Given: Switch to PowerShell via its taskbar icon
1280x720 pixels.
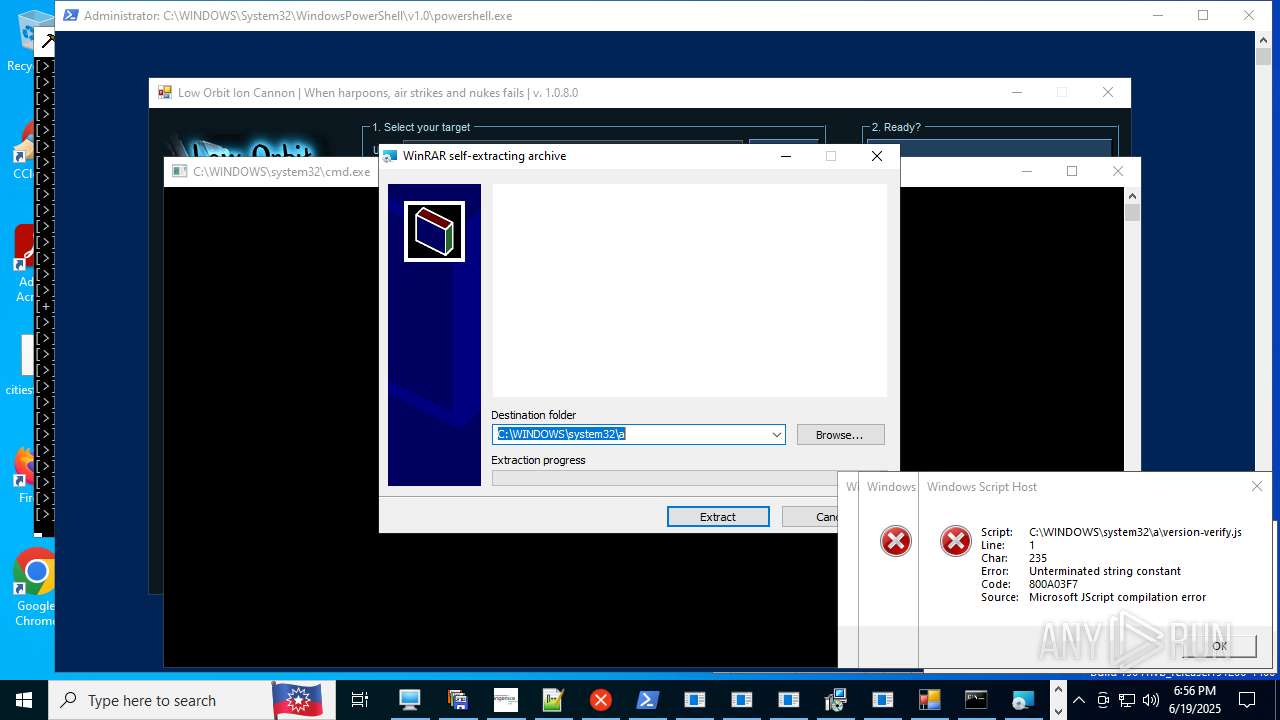Looking at the screenshot, I should coord(648,700).
